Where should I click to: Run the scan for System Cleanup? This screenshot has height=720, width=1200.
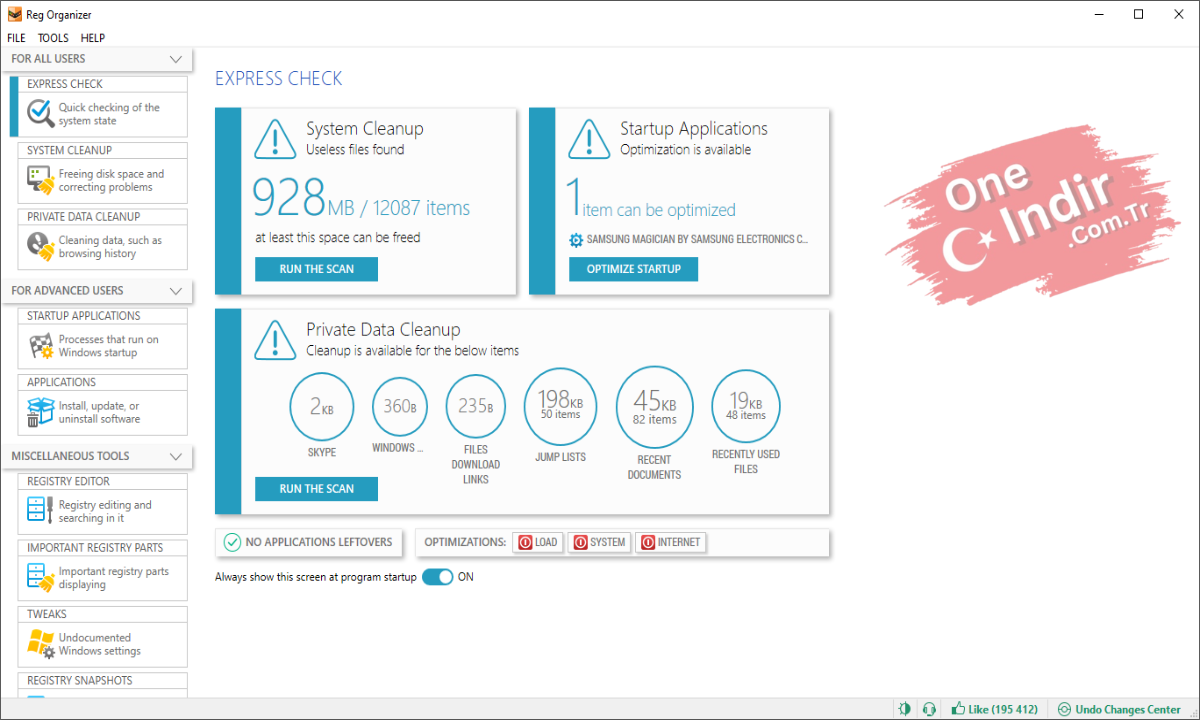click(x=317, y=269)
